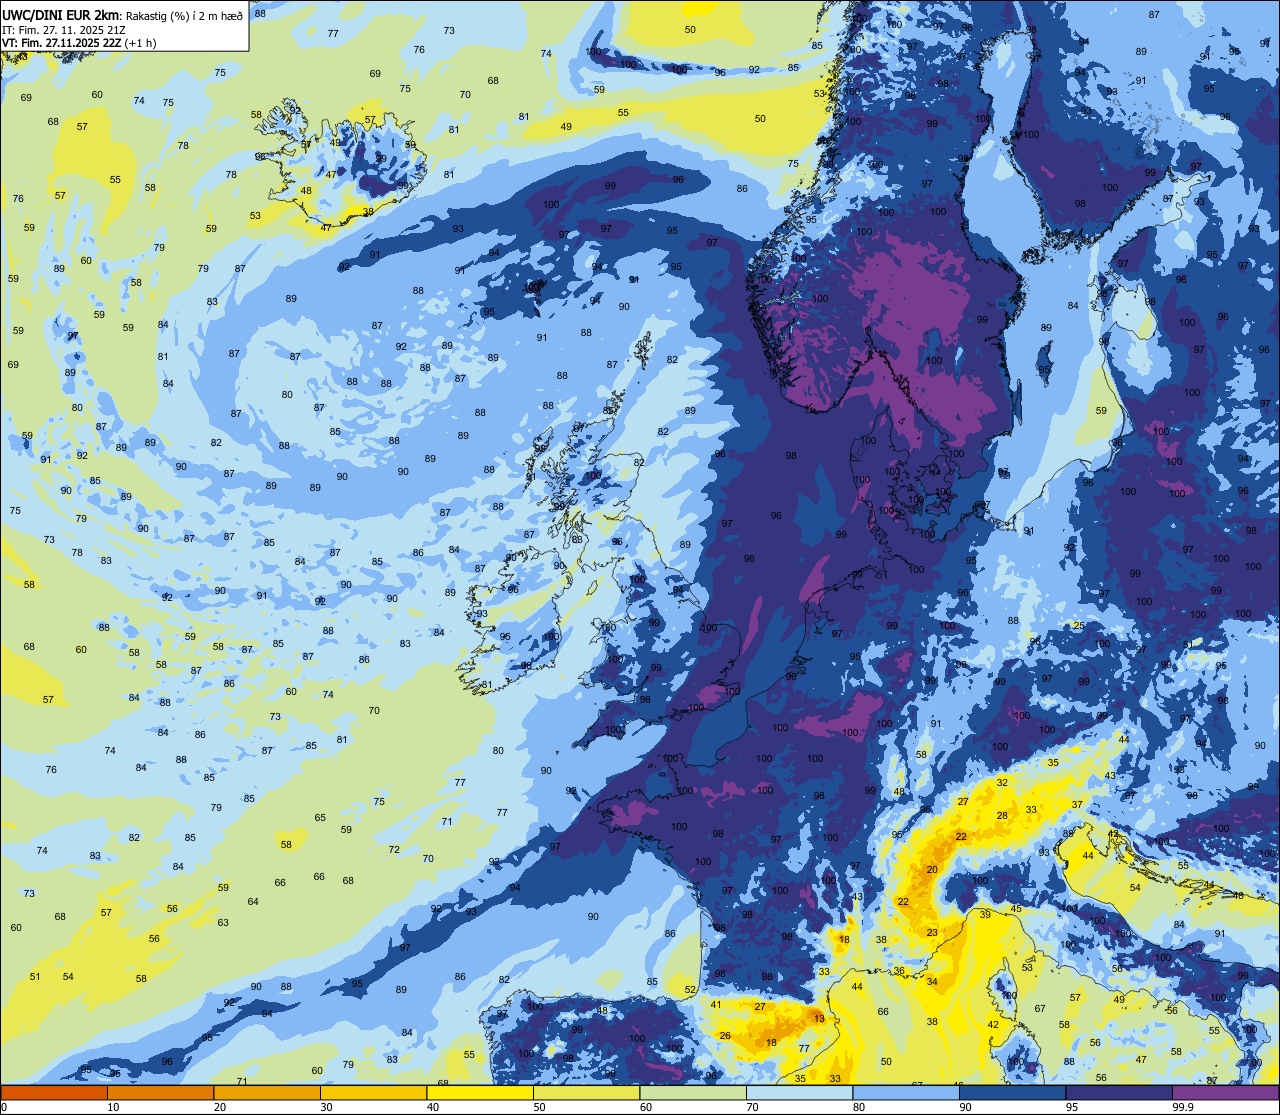Click the 'Rakastig (%) í 2 m hæð' label

(x=185, y=15)
